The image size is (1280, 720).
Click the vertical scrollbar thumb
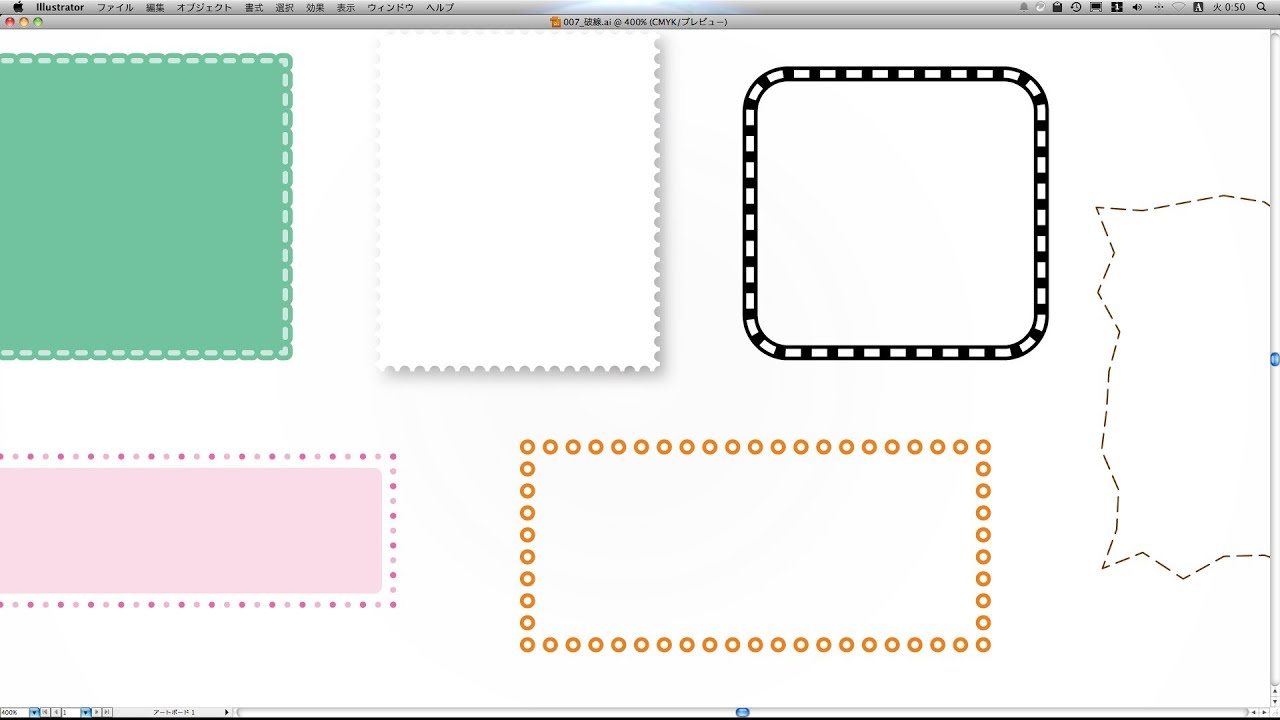click(1275, 359)
